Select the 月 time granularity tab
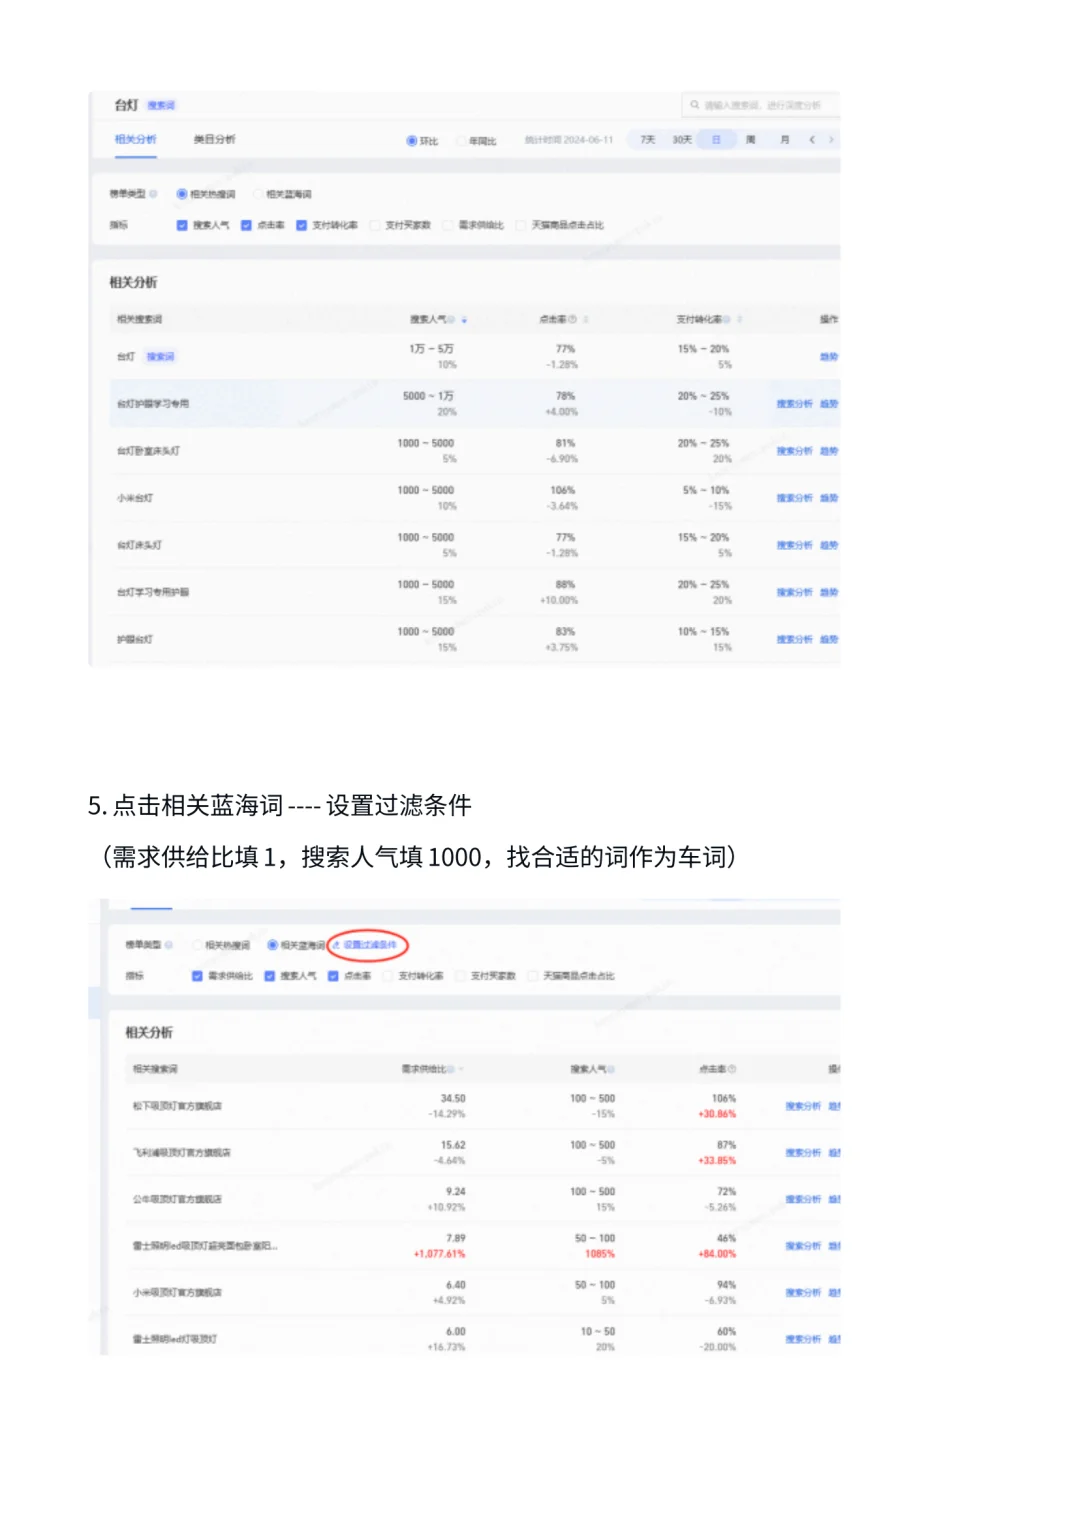The height and width of the screenshot is (1526, 1080). tap(784, 140)
